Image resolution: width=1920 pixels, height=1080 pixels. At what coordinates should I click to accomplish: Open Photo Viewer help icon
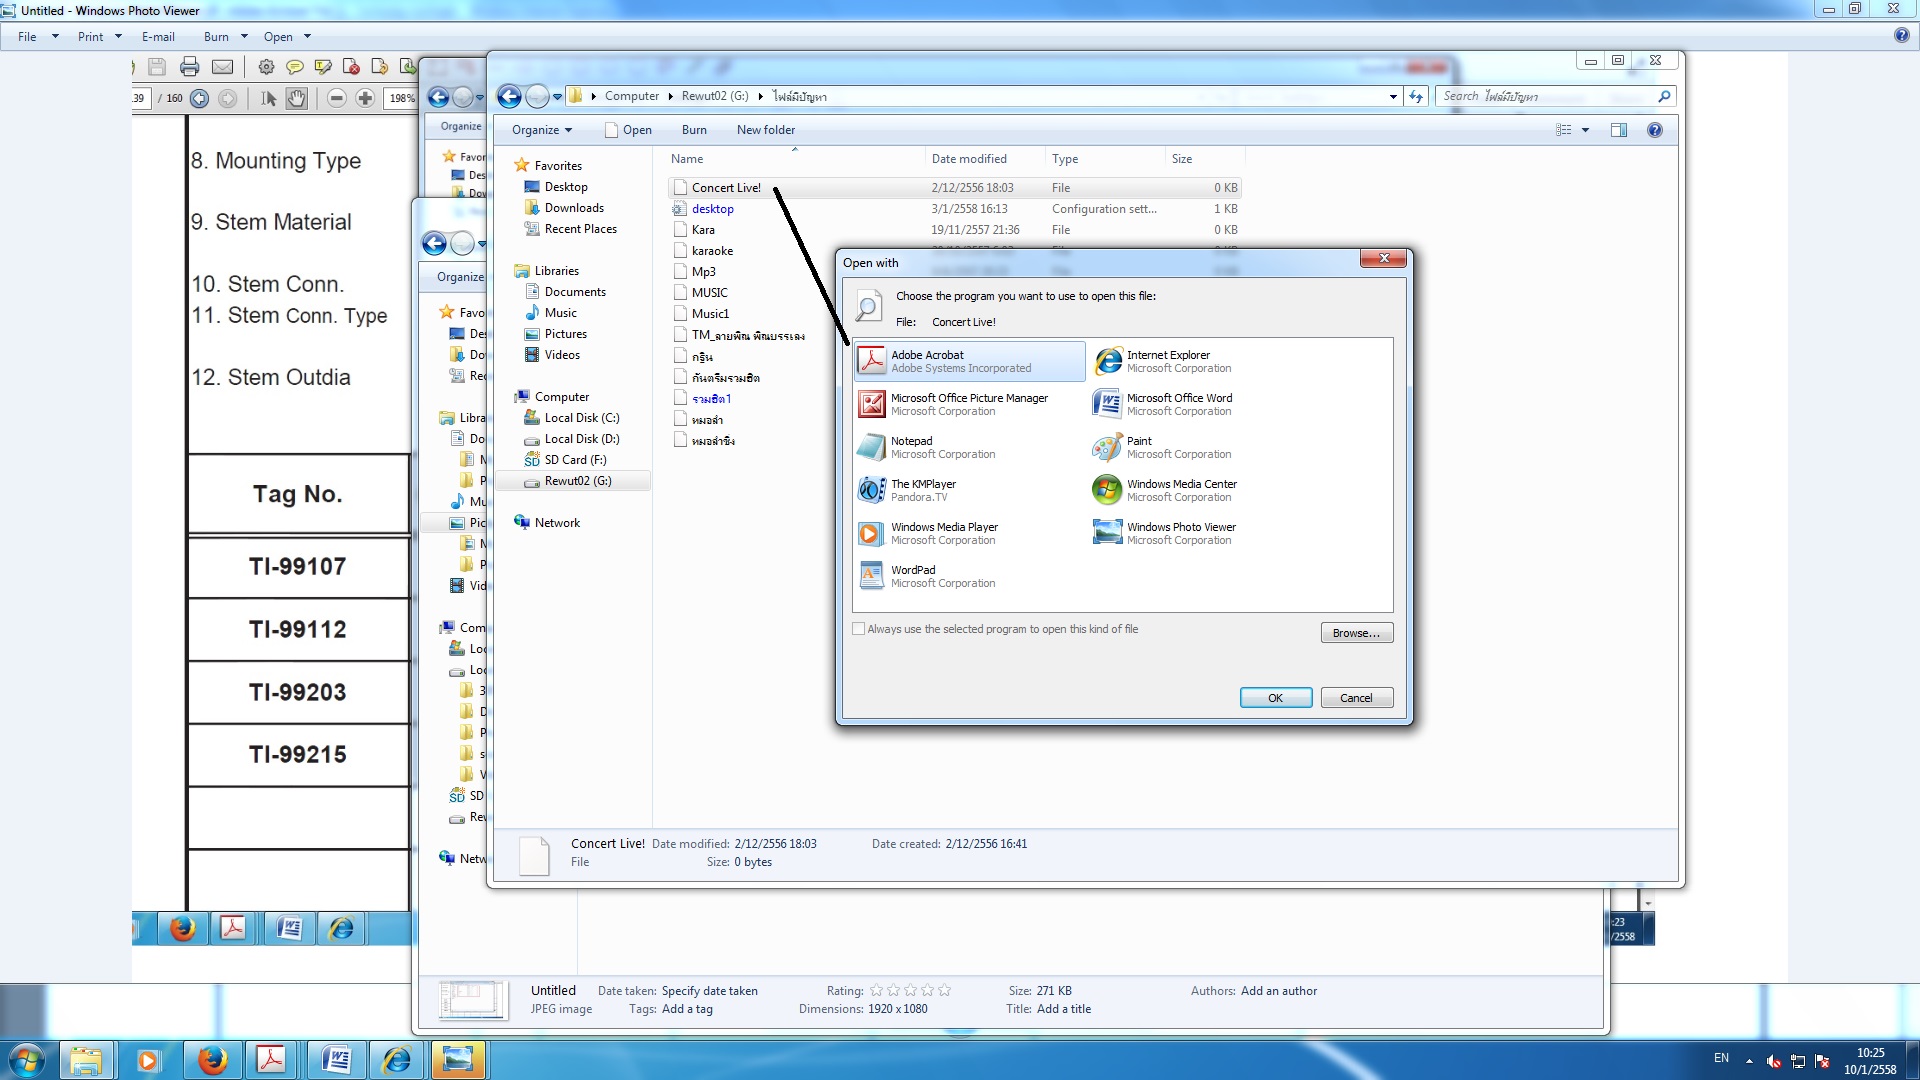tap(1901, 36)
